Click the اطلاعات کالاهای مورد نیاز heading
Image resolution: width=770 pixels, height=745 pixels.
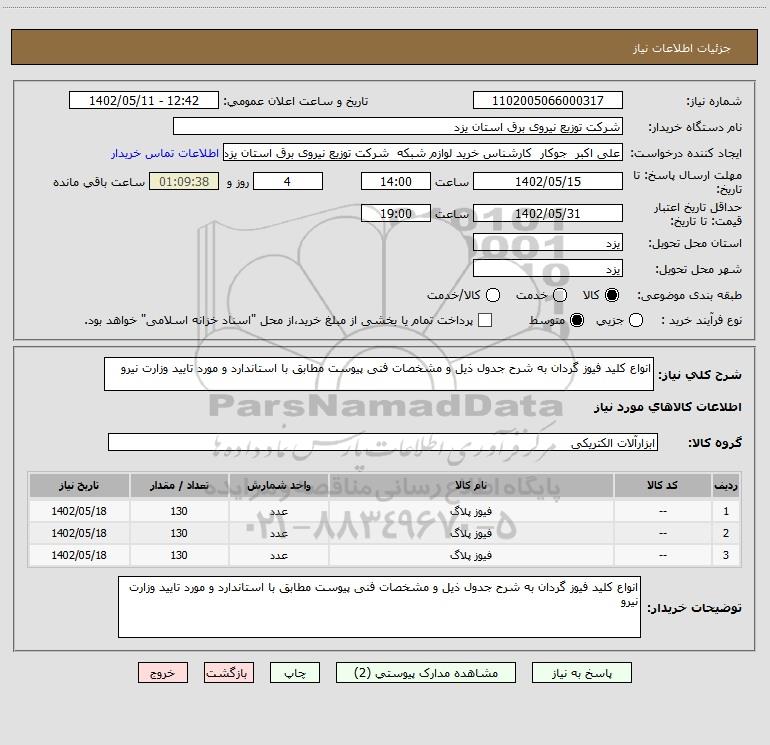click(667, 407)
